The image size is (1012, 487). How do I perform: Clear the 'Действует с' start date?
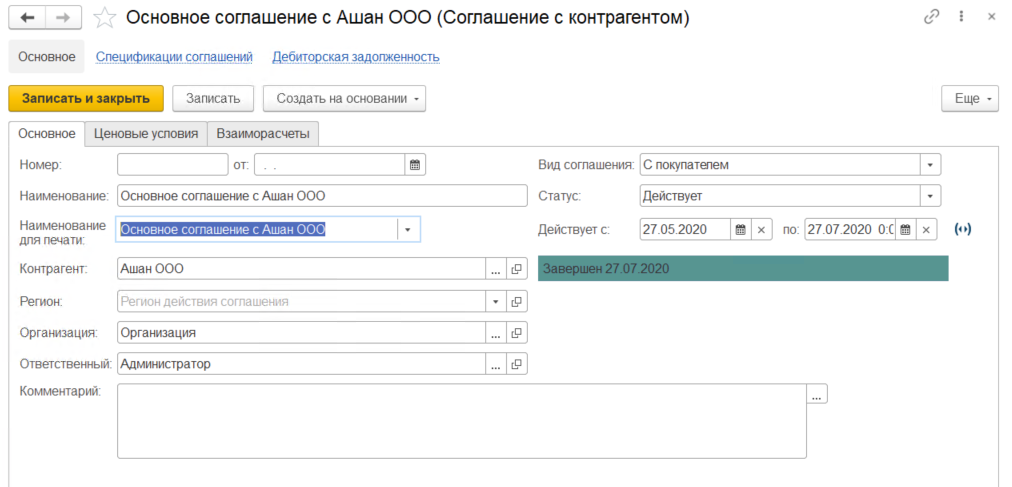click(x=761, y=229)
